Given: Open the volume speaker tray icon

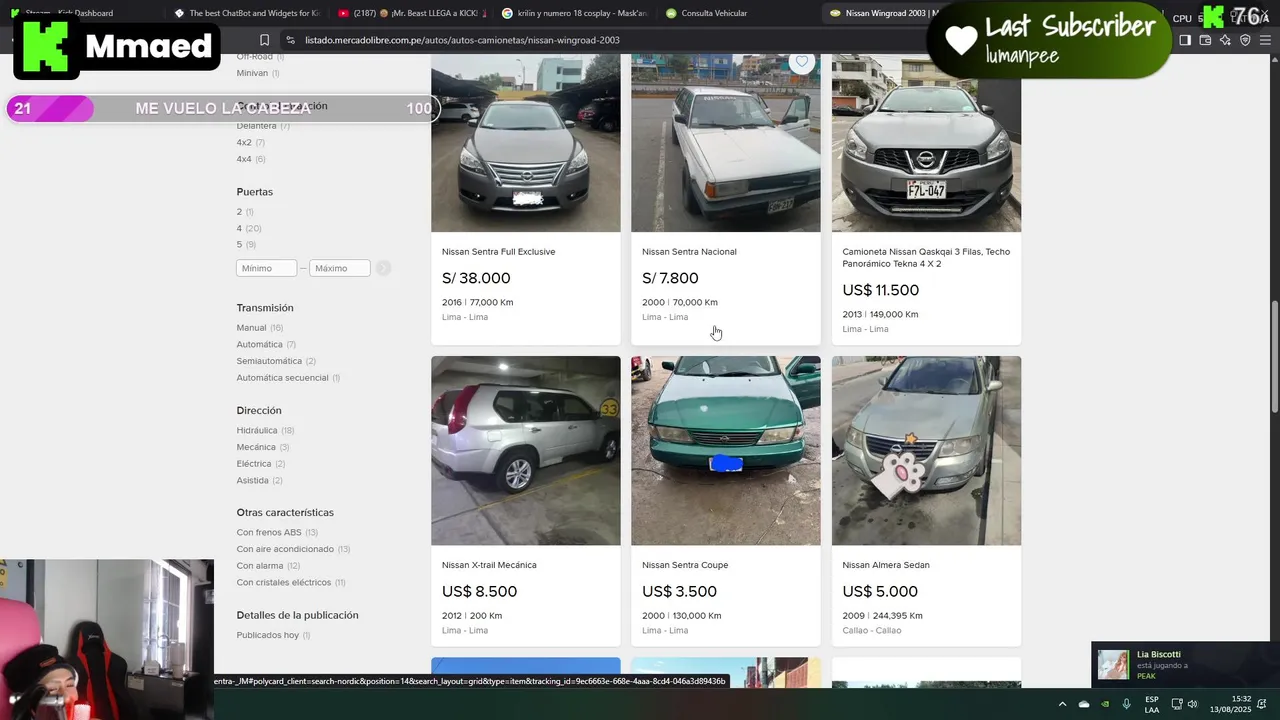Looking at the screenshot, I should [1192, 704].
